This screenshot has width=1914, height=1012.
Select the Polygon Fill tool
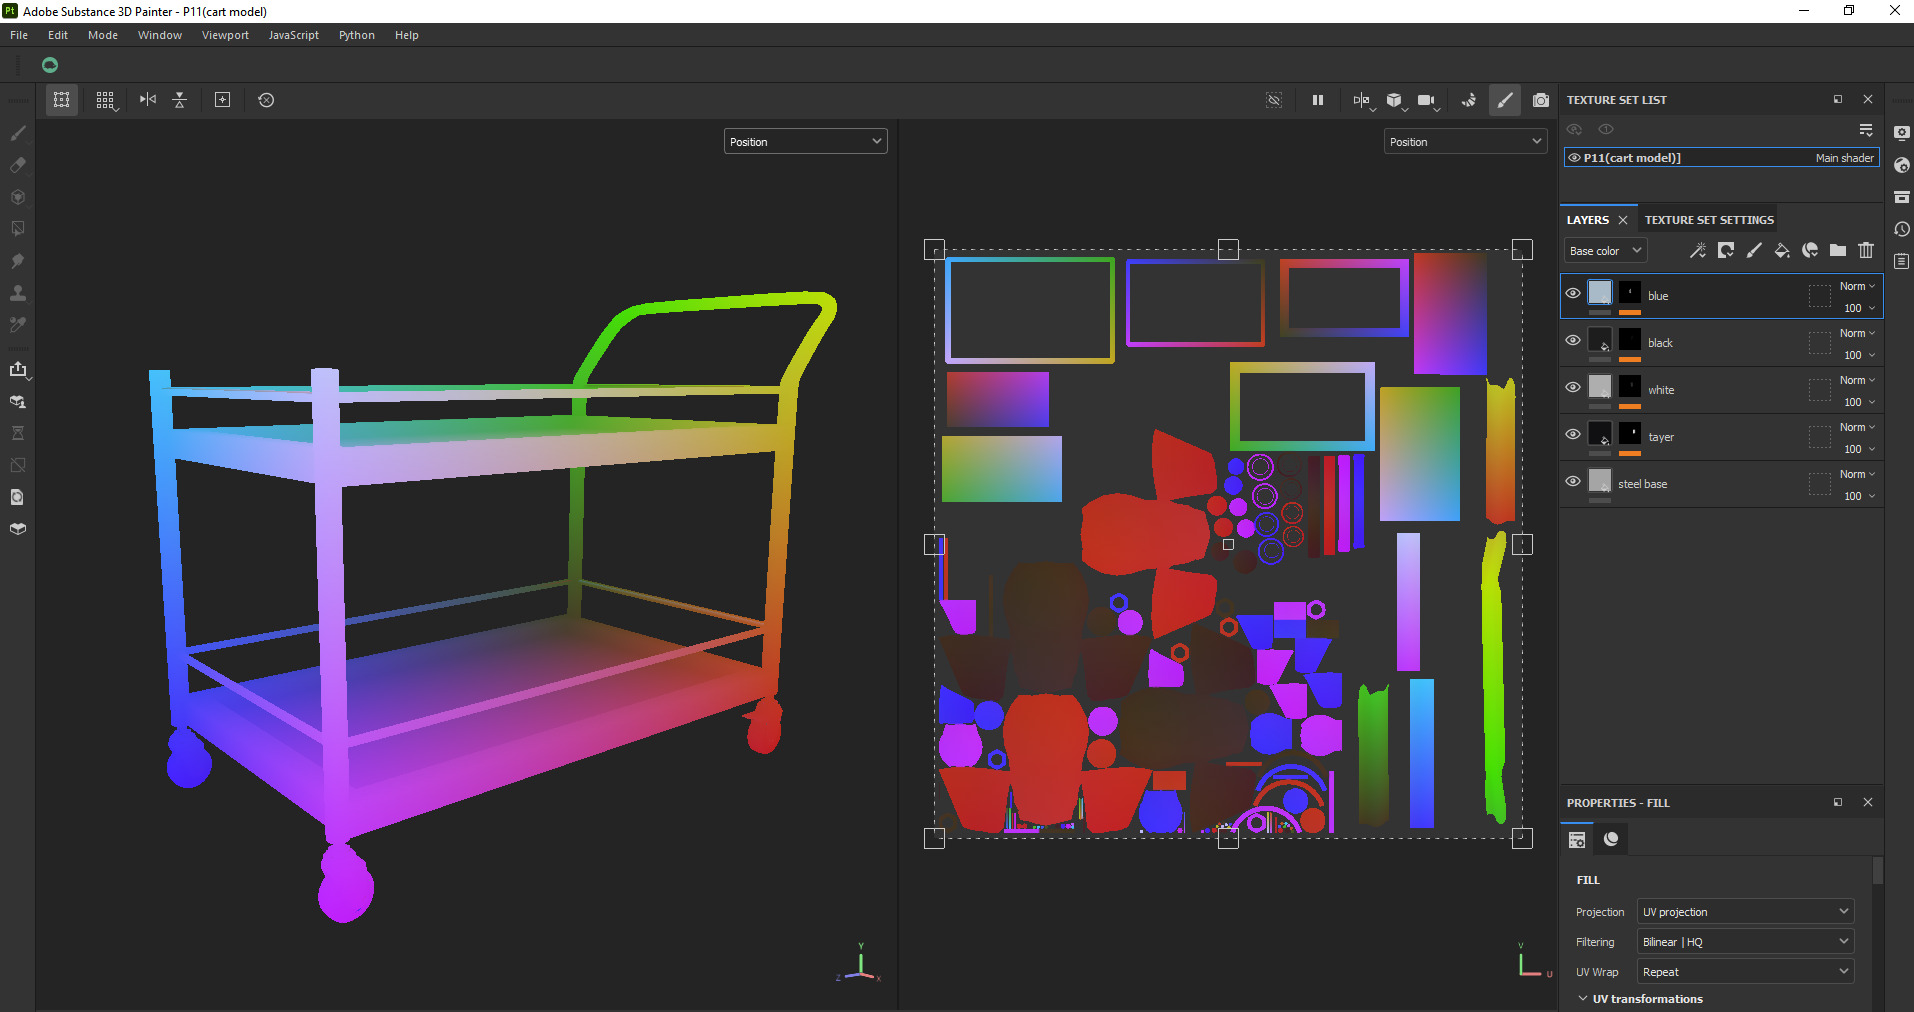click(18, 229)
